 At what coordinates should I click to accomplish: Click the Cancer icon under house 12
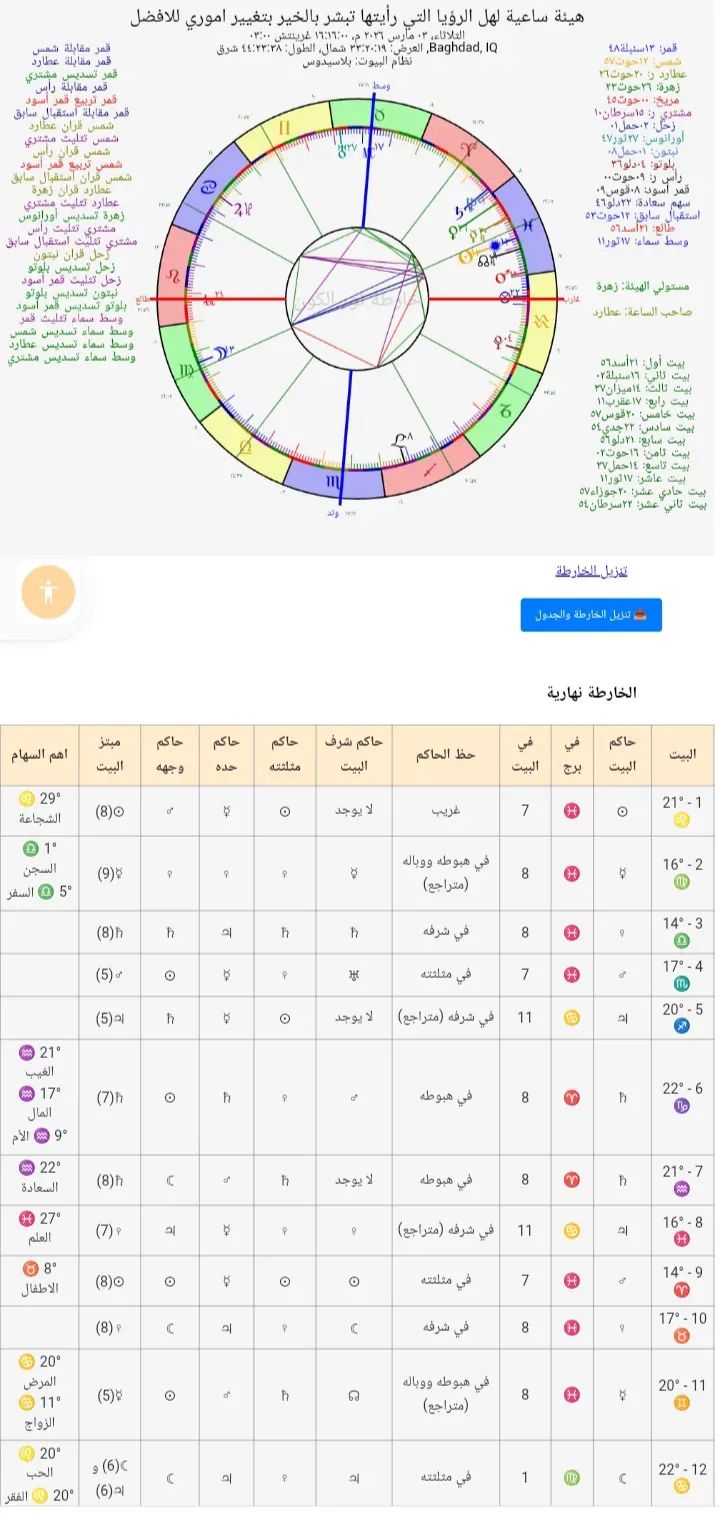click(x=682, y=1487)
